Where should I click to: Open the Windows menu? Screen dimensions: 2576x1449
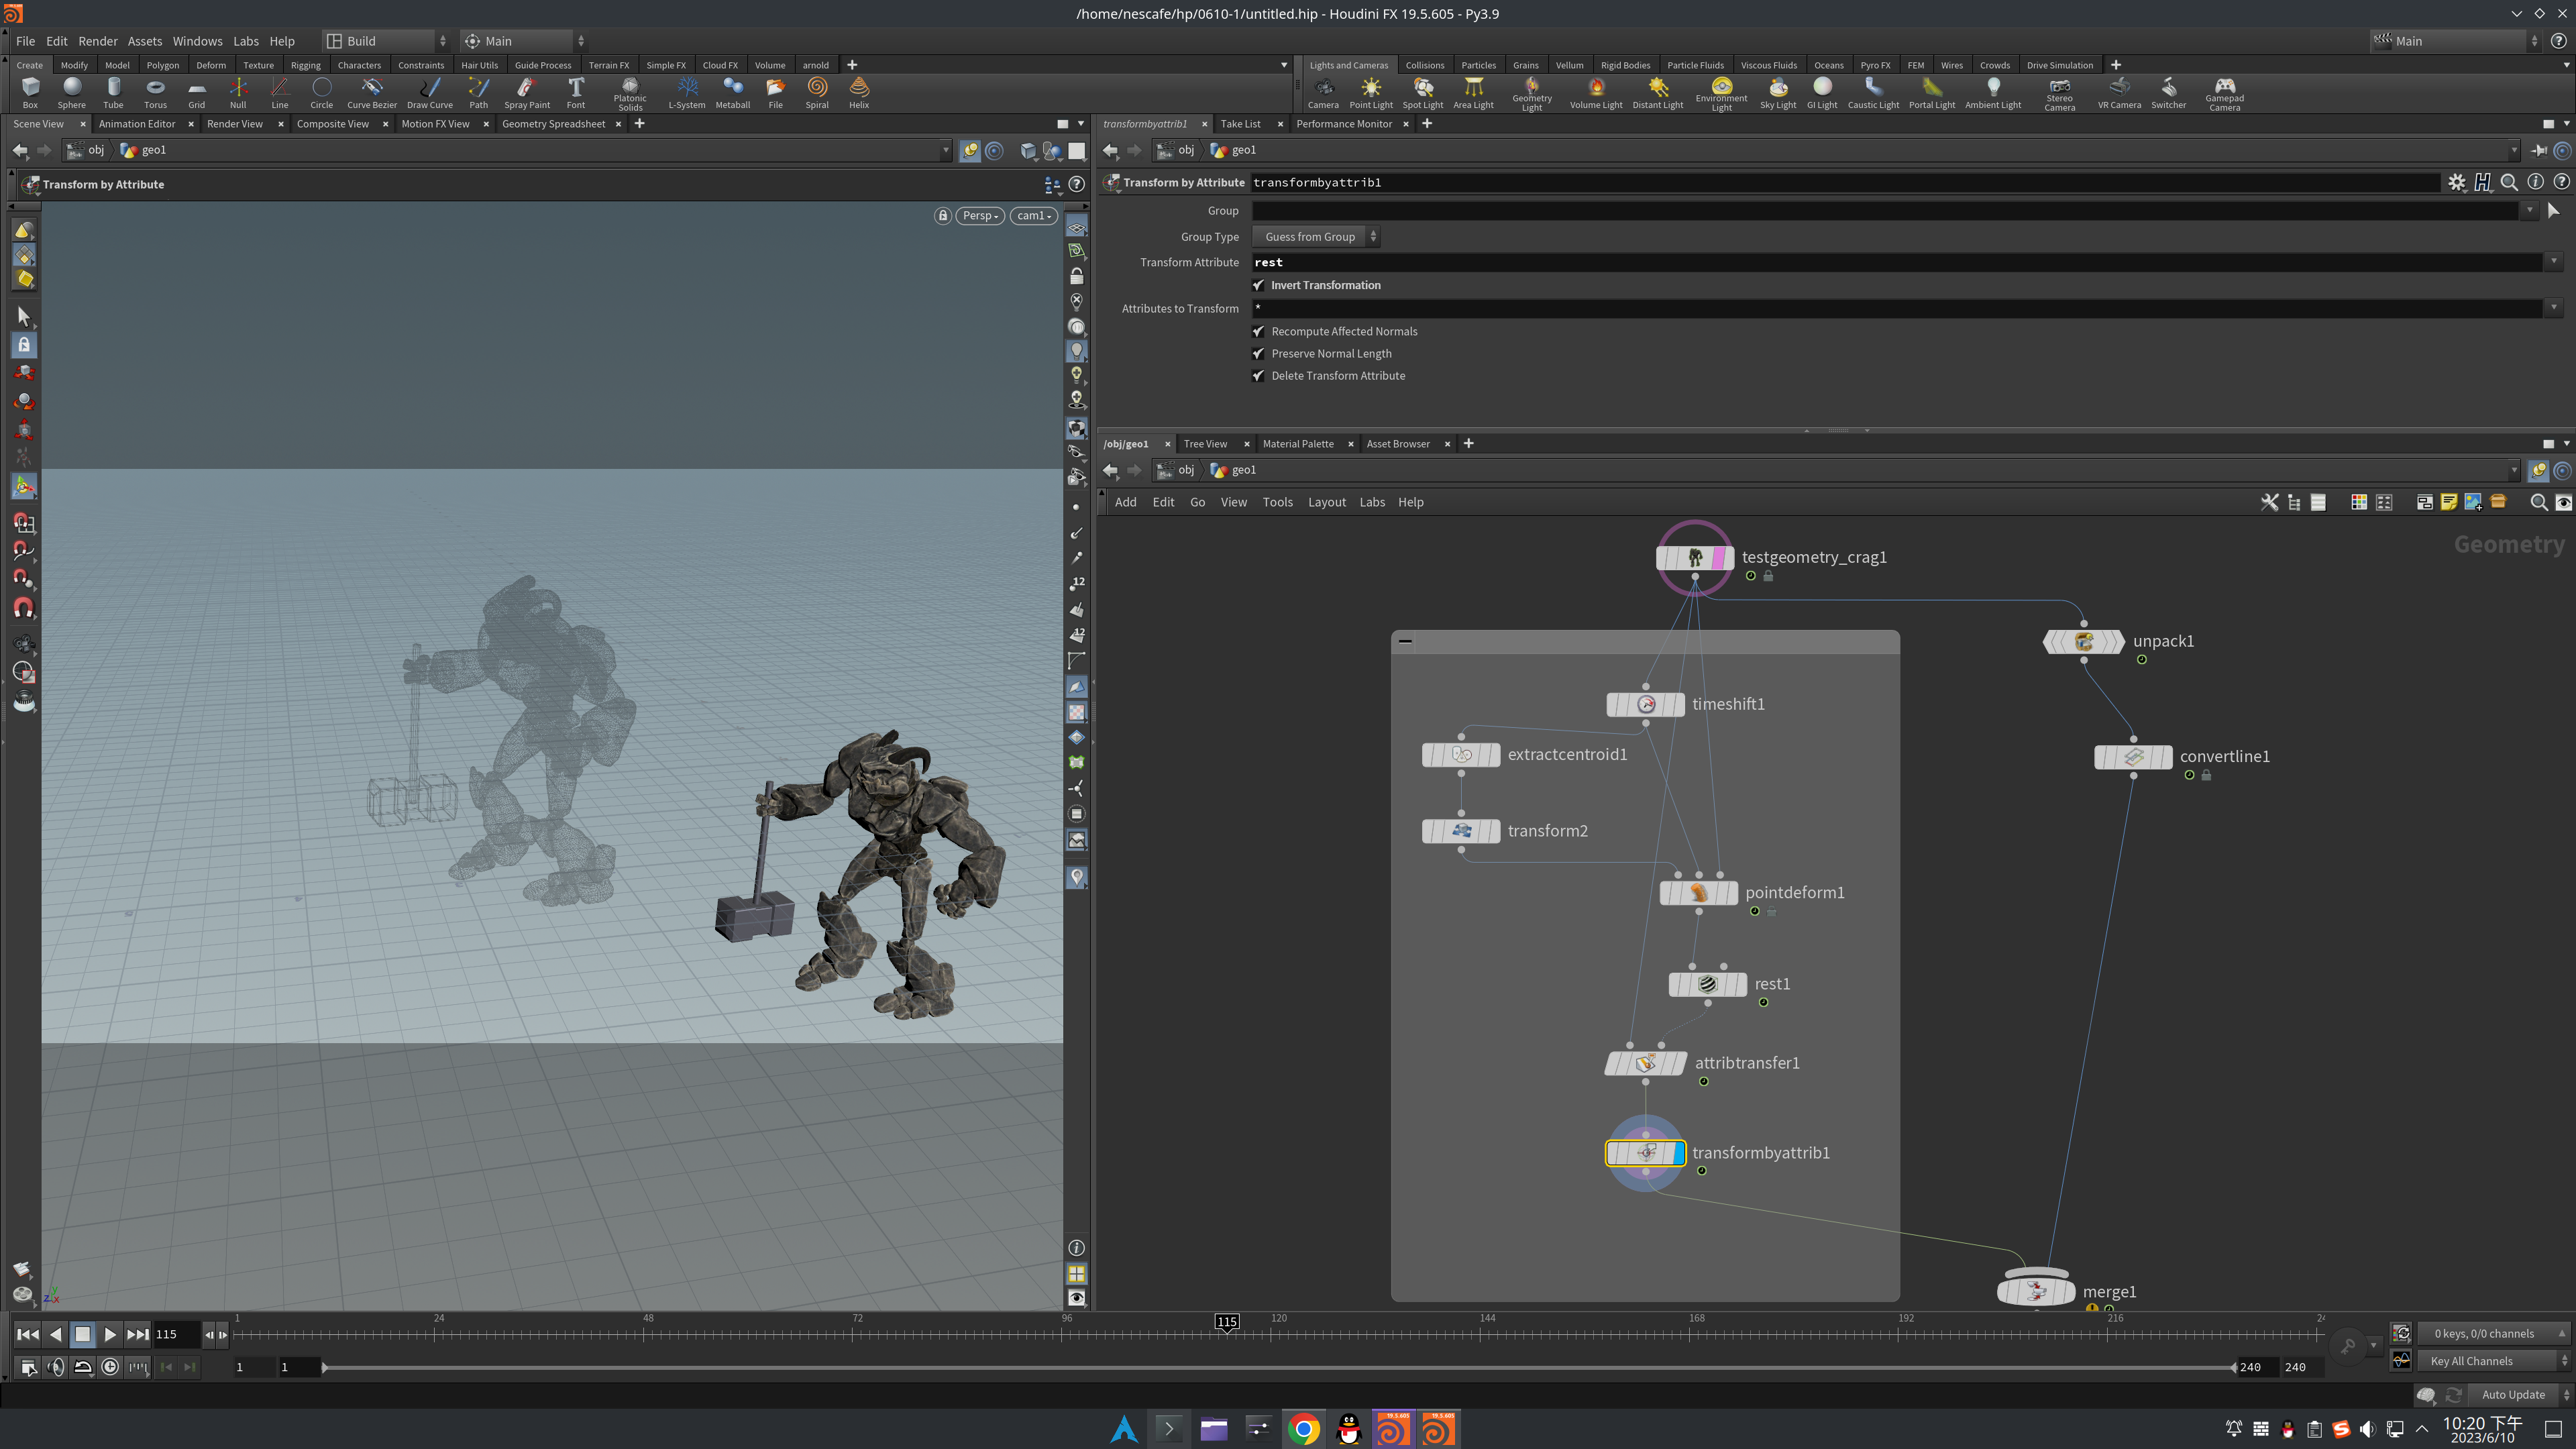(197, 41)
